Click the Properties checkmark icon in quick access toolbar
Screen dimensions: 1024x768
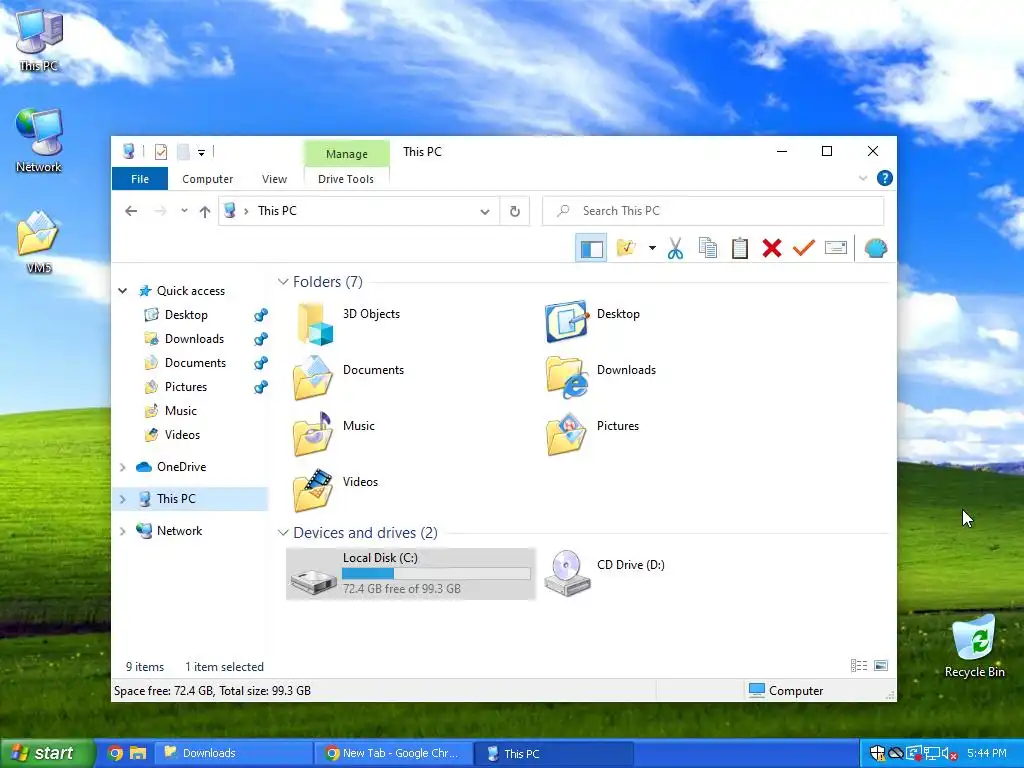click(x=161, y=152)
